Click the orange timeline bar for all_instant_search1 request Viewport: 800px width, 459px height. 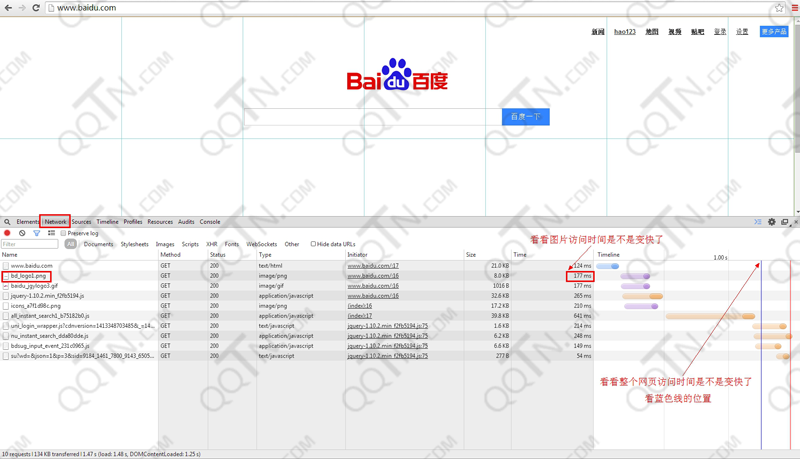(710, 316)
